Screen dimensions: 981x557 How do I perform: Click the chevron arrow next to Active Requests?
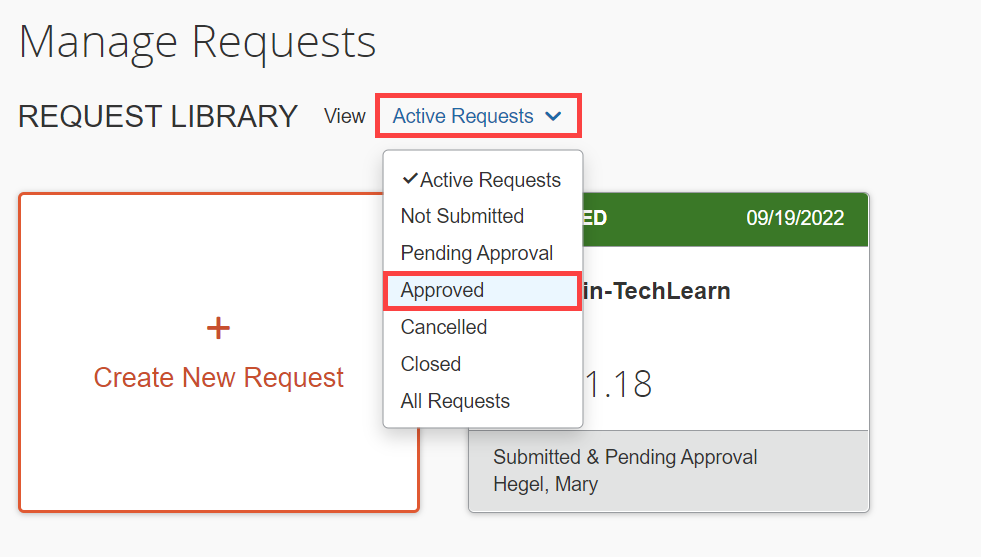tap(553, 117)
